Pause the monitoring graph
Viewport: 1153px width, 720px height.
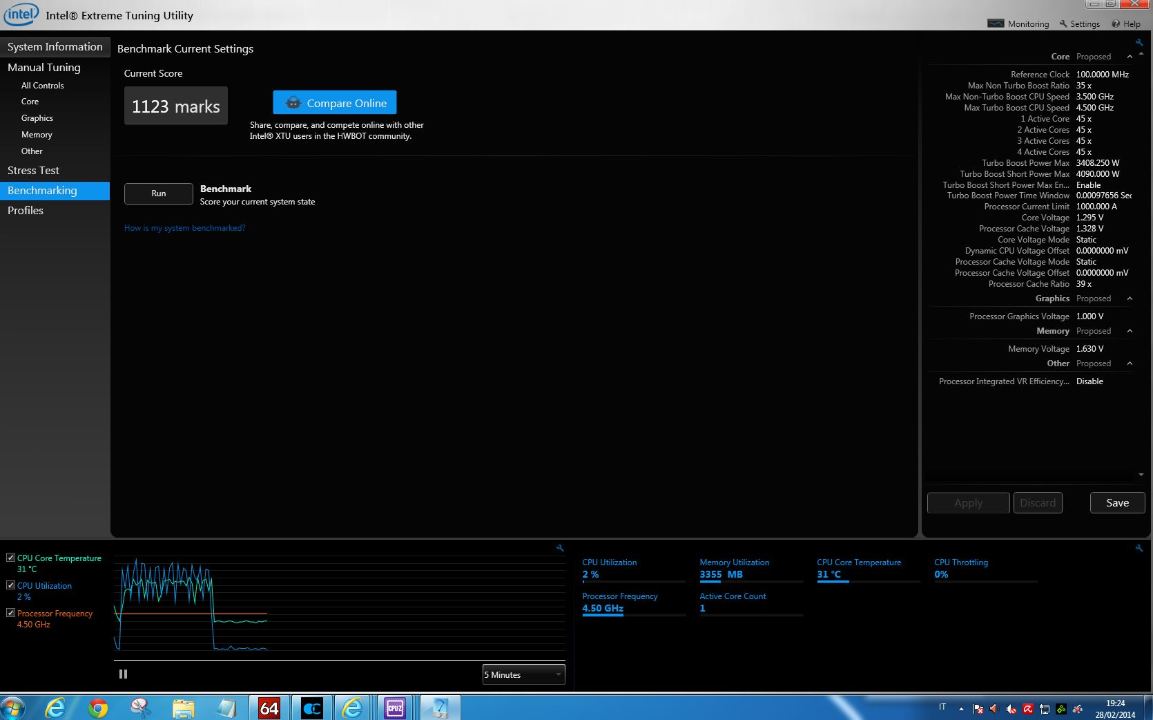123,674
